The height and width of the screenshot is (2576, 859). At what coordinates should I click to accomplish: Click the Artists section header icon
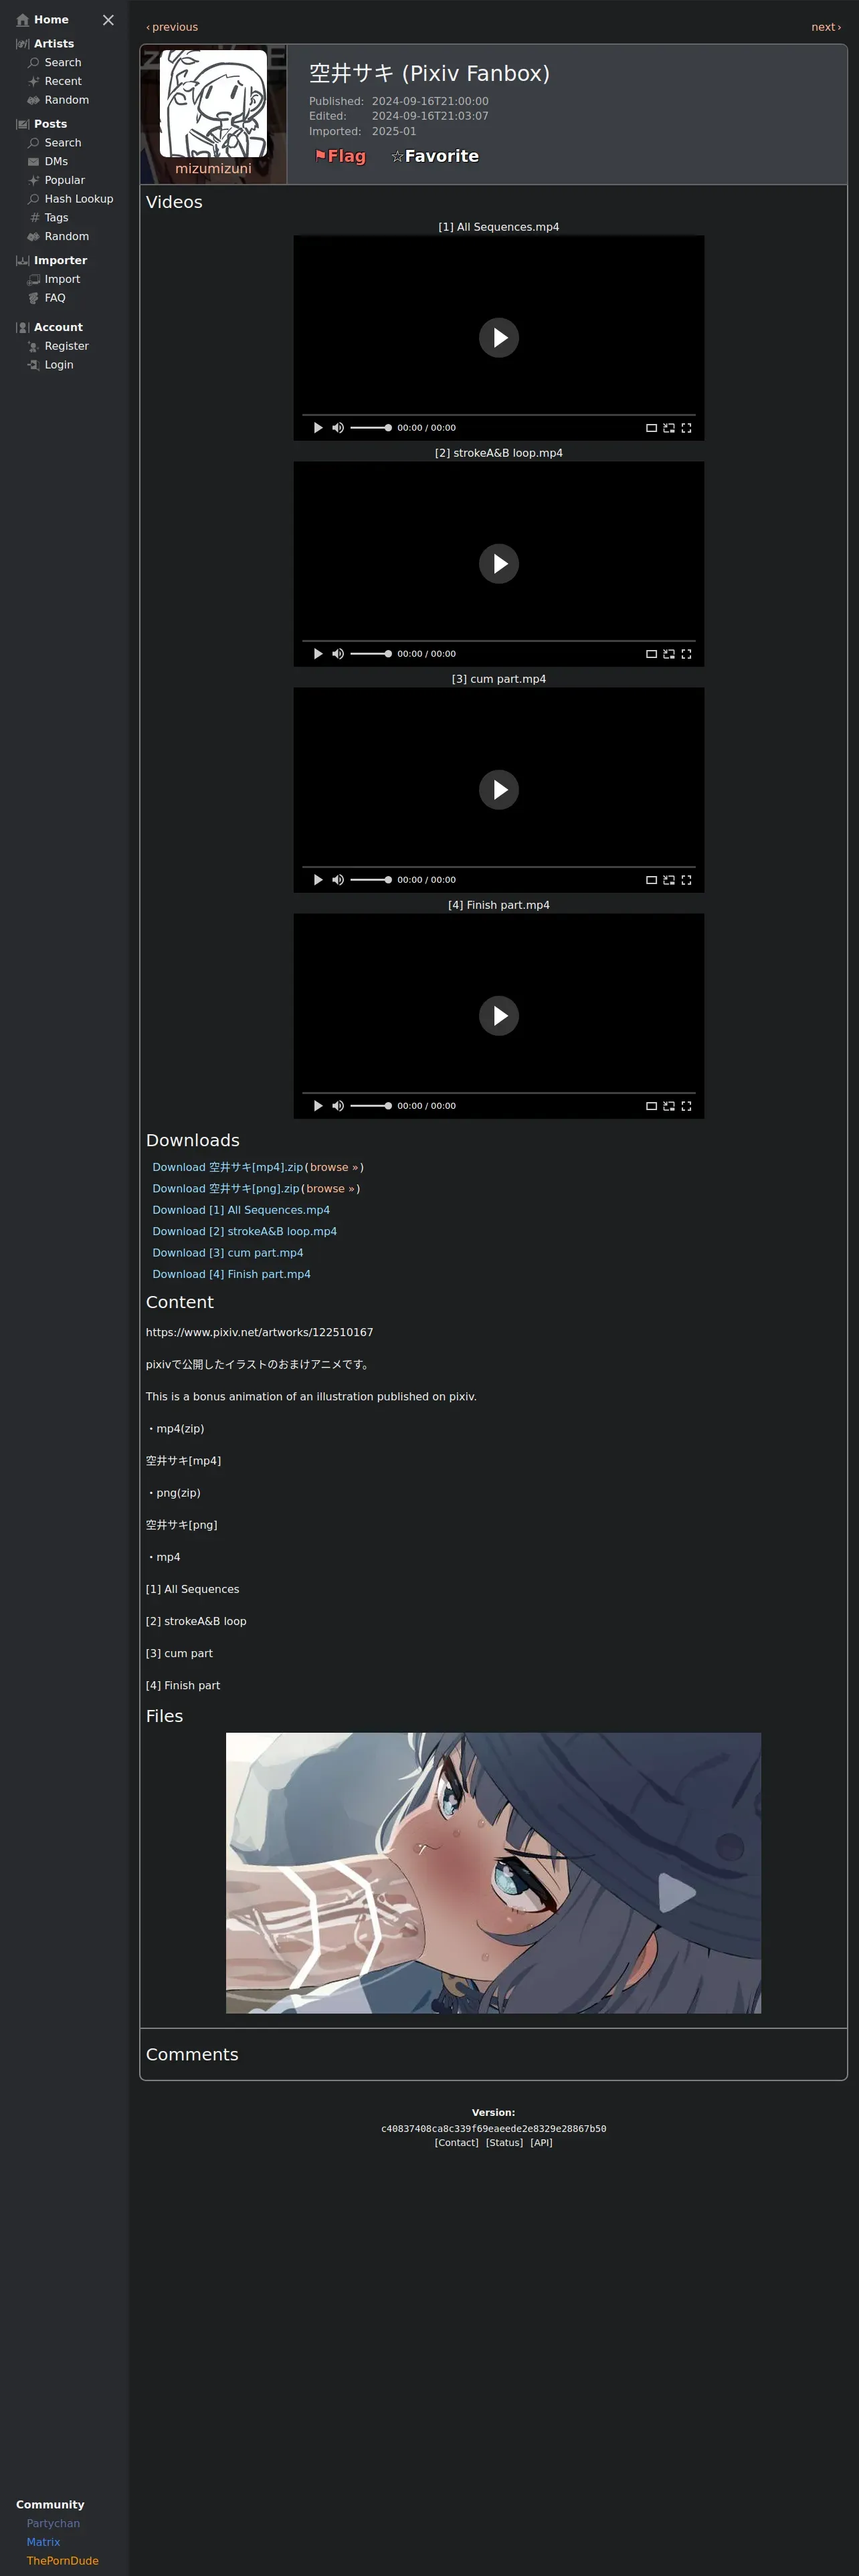(x=22, y=44)
